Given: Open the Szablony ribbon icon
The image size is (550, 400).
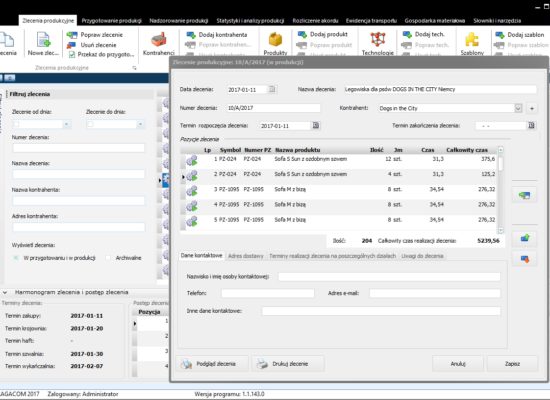Looking at the screenshot, I should tap(472, 44).
